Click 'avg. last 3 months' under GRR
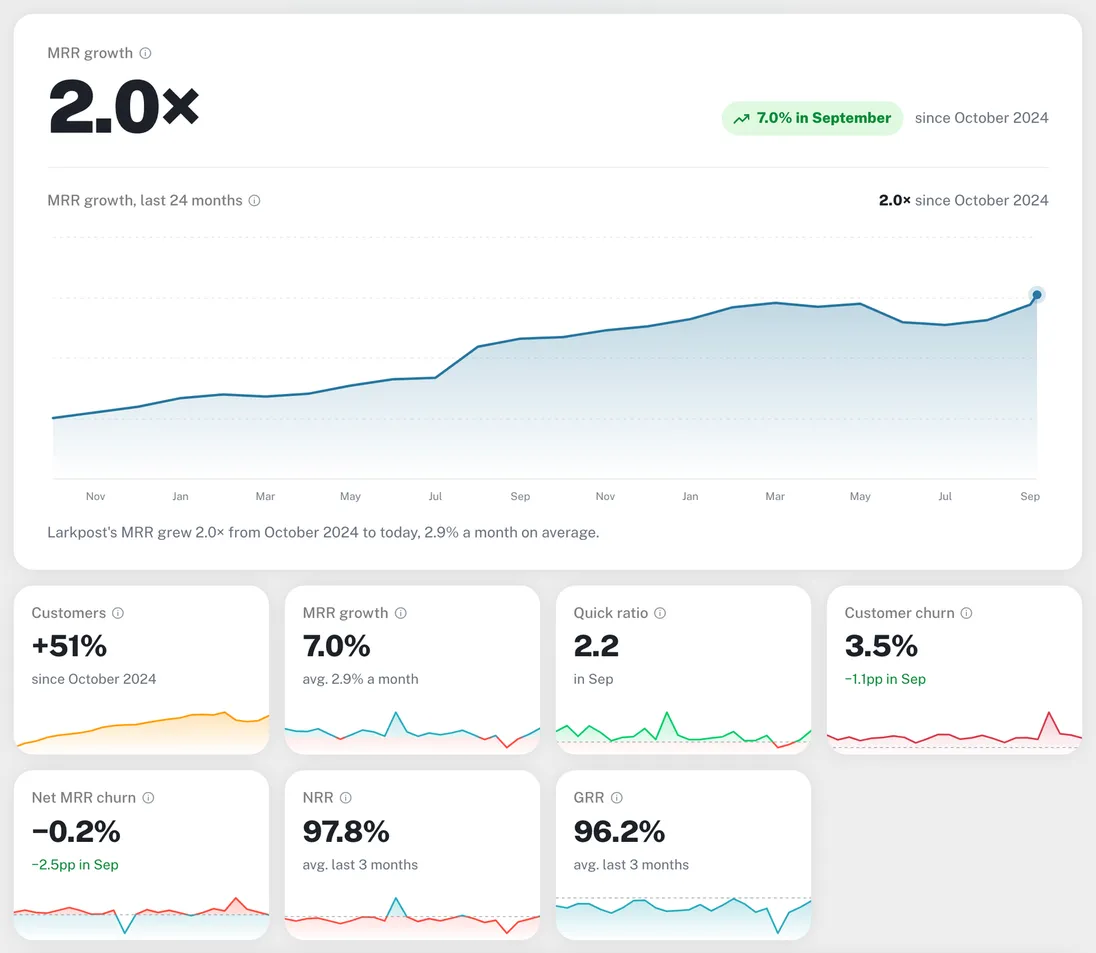This screenshot has height=953, width=1096. [x=631, y=865]
